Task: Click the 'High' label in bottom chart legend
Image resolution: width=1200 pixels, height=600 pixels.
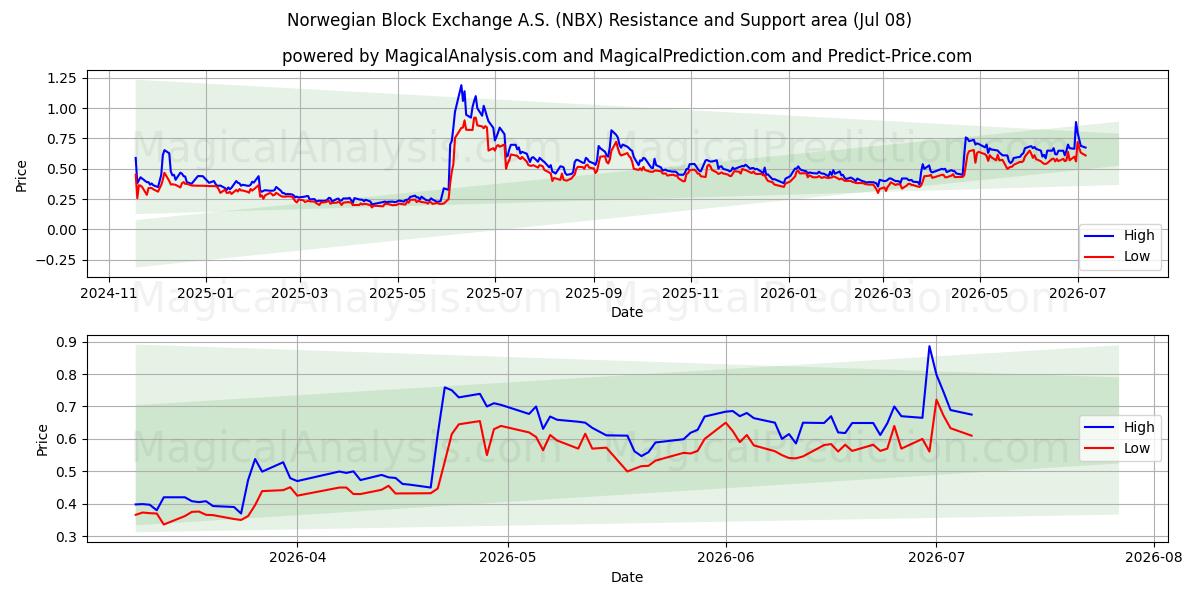Action: click(x=1138, y=427)
